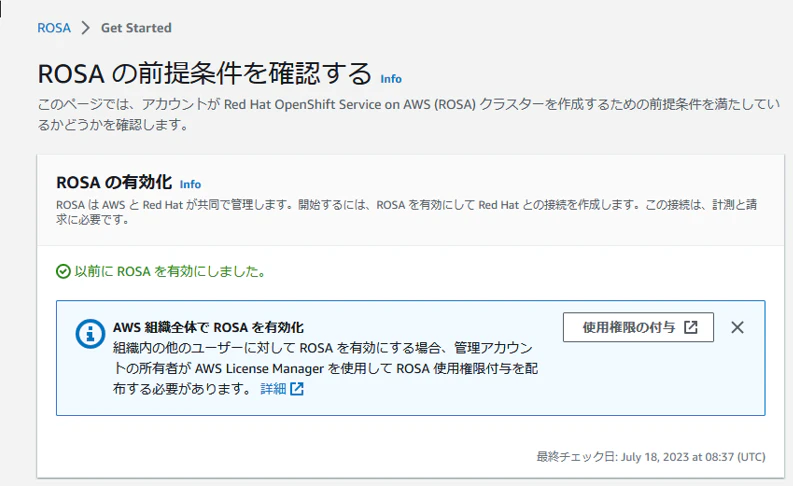This screenshot has height=486, width=793.
Task: Click the blue info circle icon
Action: pos(90,334)
